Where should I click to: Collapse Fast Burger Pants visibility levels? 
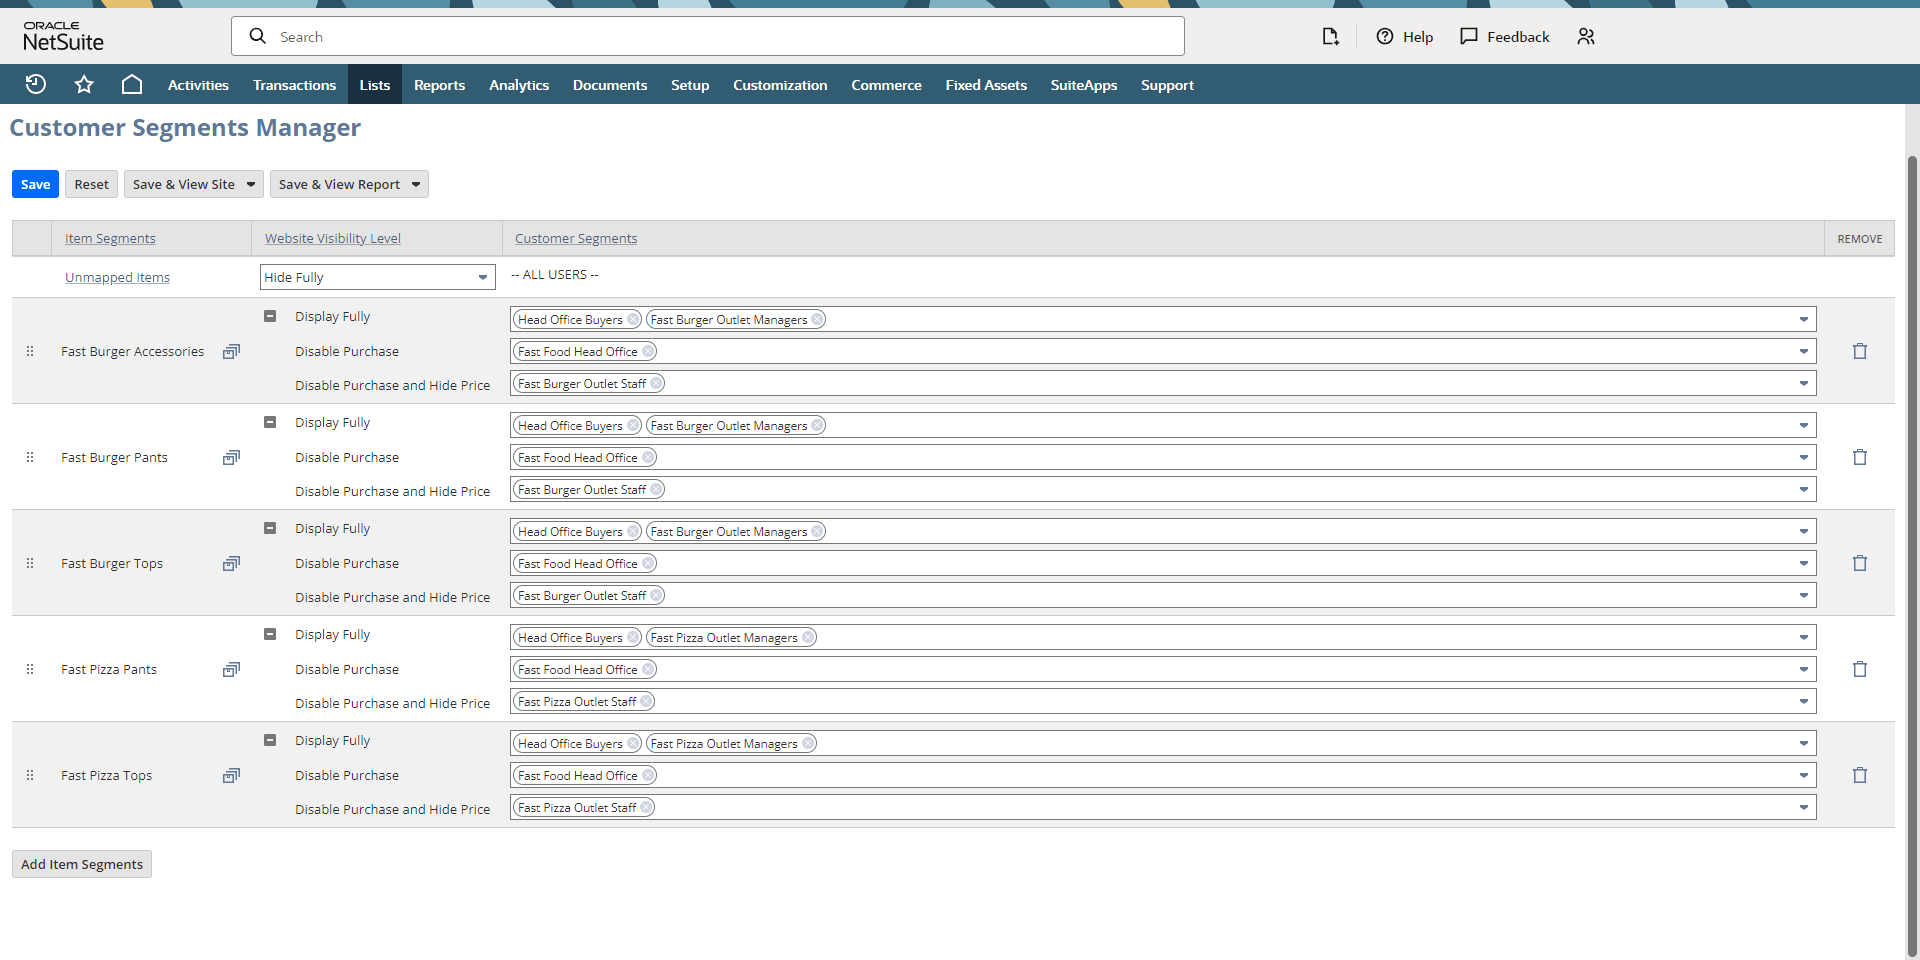coord(270,422)
